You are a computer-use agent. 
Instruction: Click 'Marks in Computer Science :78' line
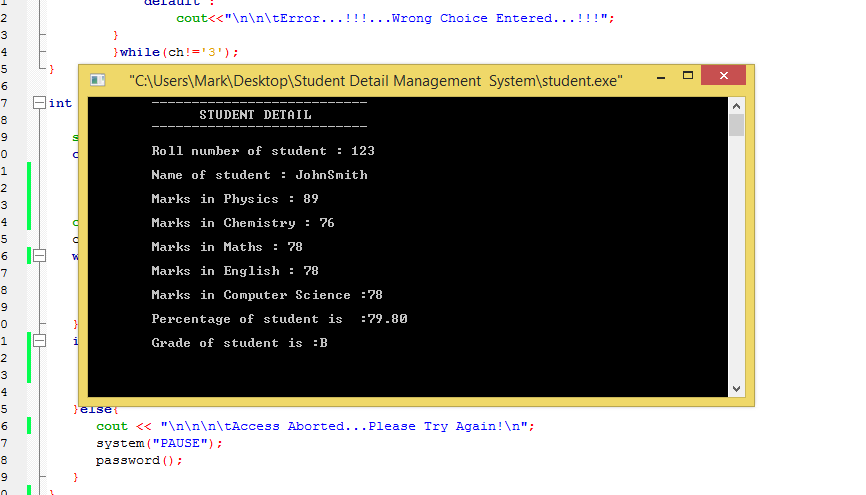[267, 295]
